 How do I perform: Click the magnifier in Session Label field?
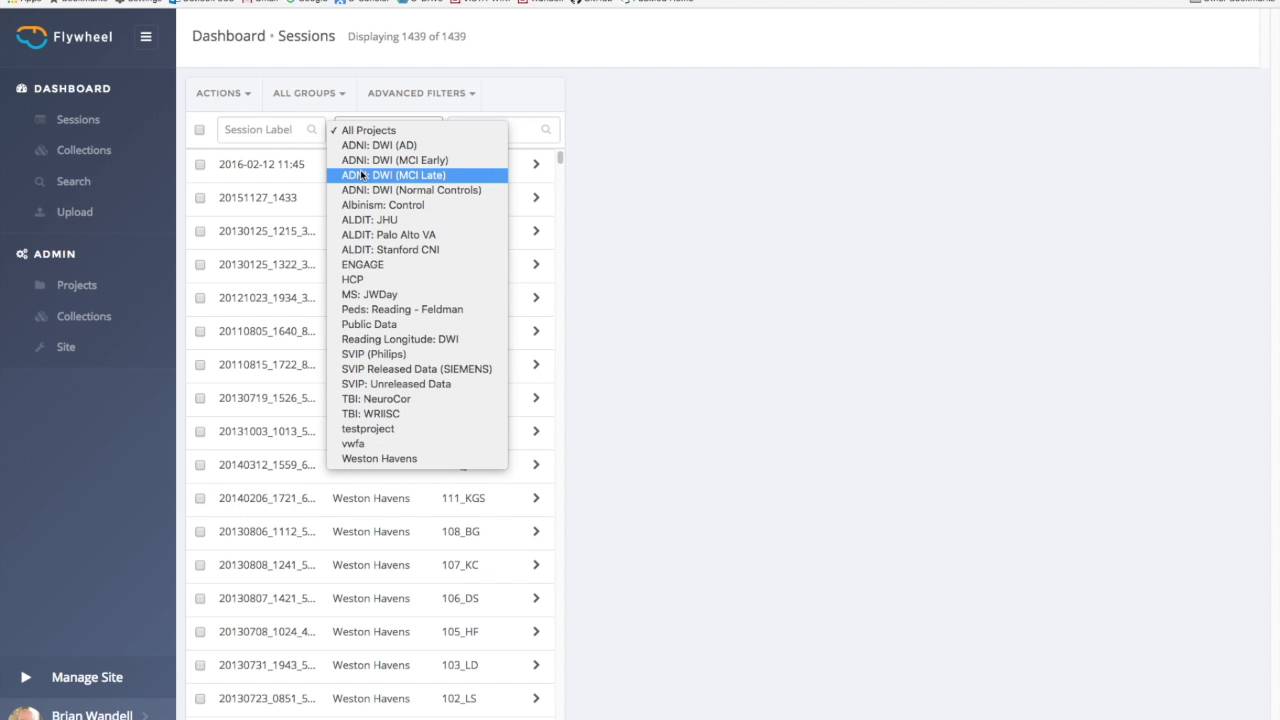click(311, 130)
